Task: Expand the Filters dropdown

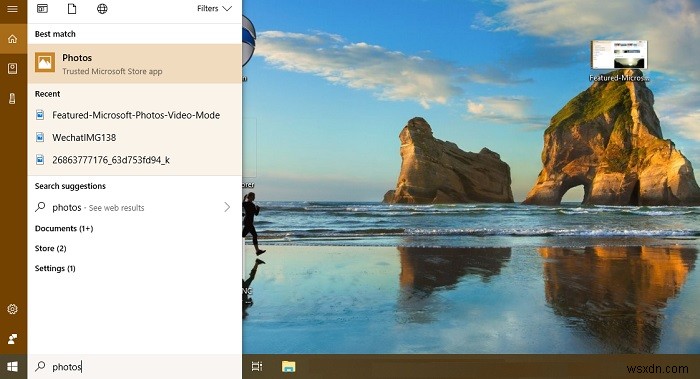Action: (x=214, y=8)
